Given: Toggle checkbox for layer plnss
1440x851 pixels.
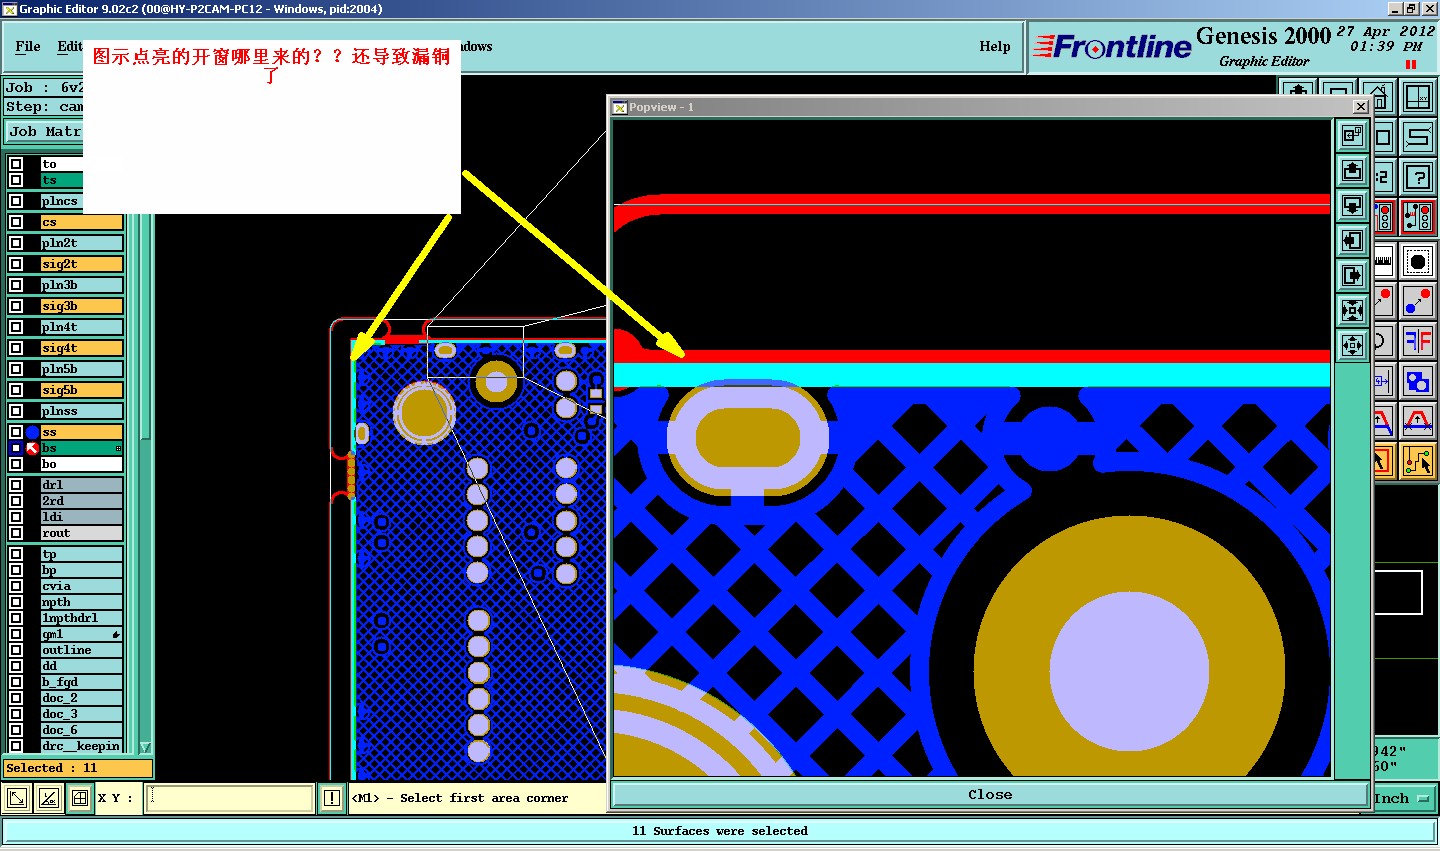Looking at the screenshot, I should click(16, 411).
